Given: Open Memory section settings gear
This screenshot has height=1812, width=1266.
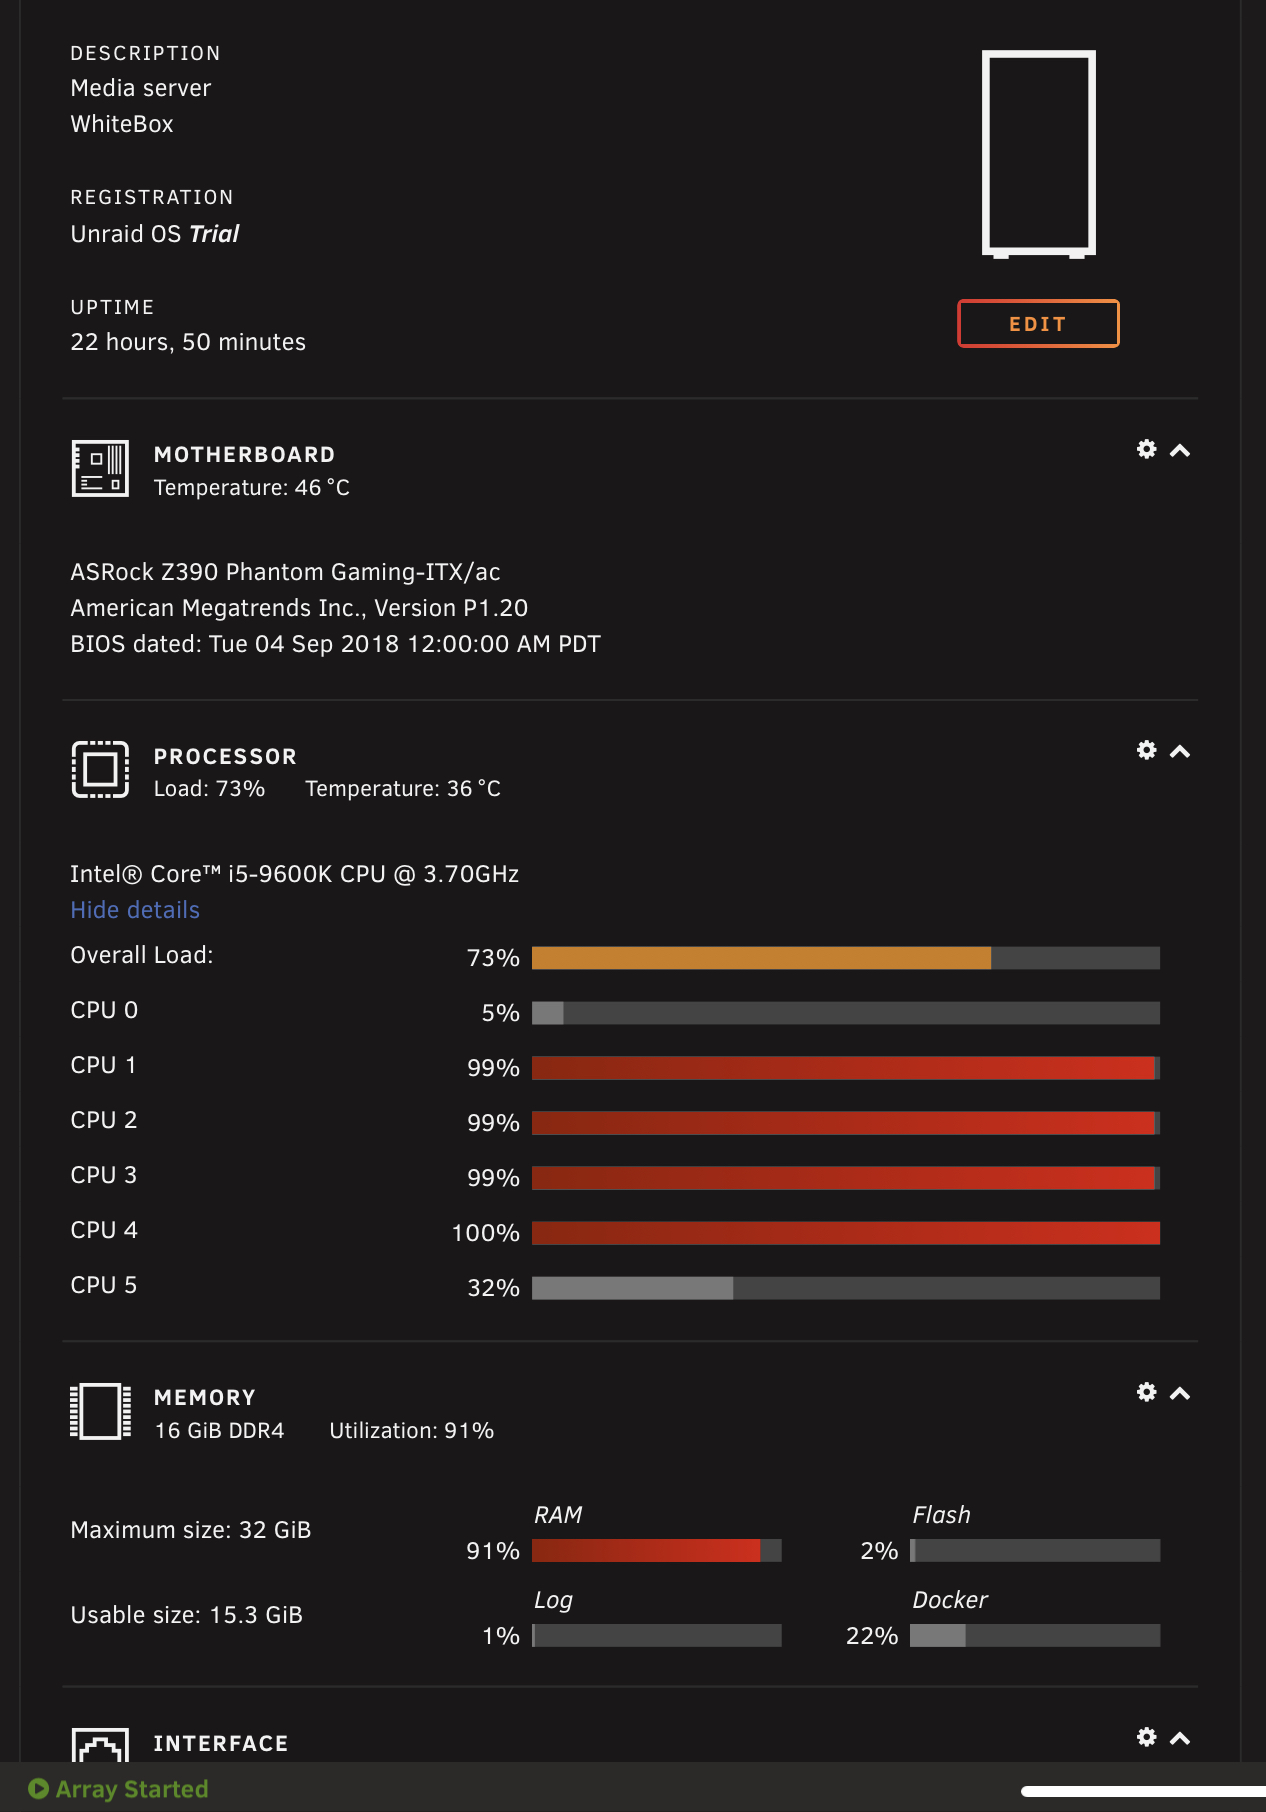Looking at the screenshot, I should pyautogui.click(x=1147, y=1392).
